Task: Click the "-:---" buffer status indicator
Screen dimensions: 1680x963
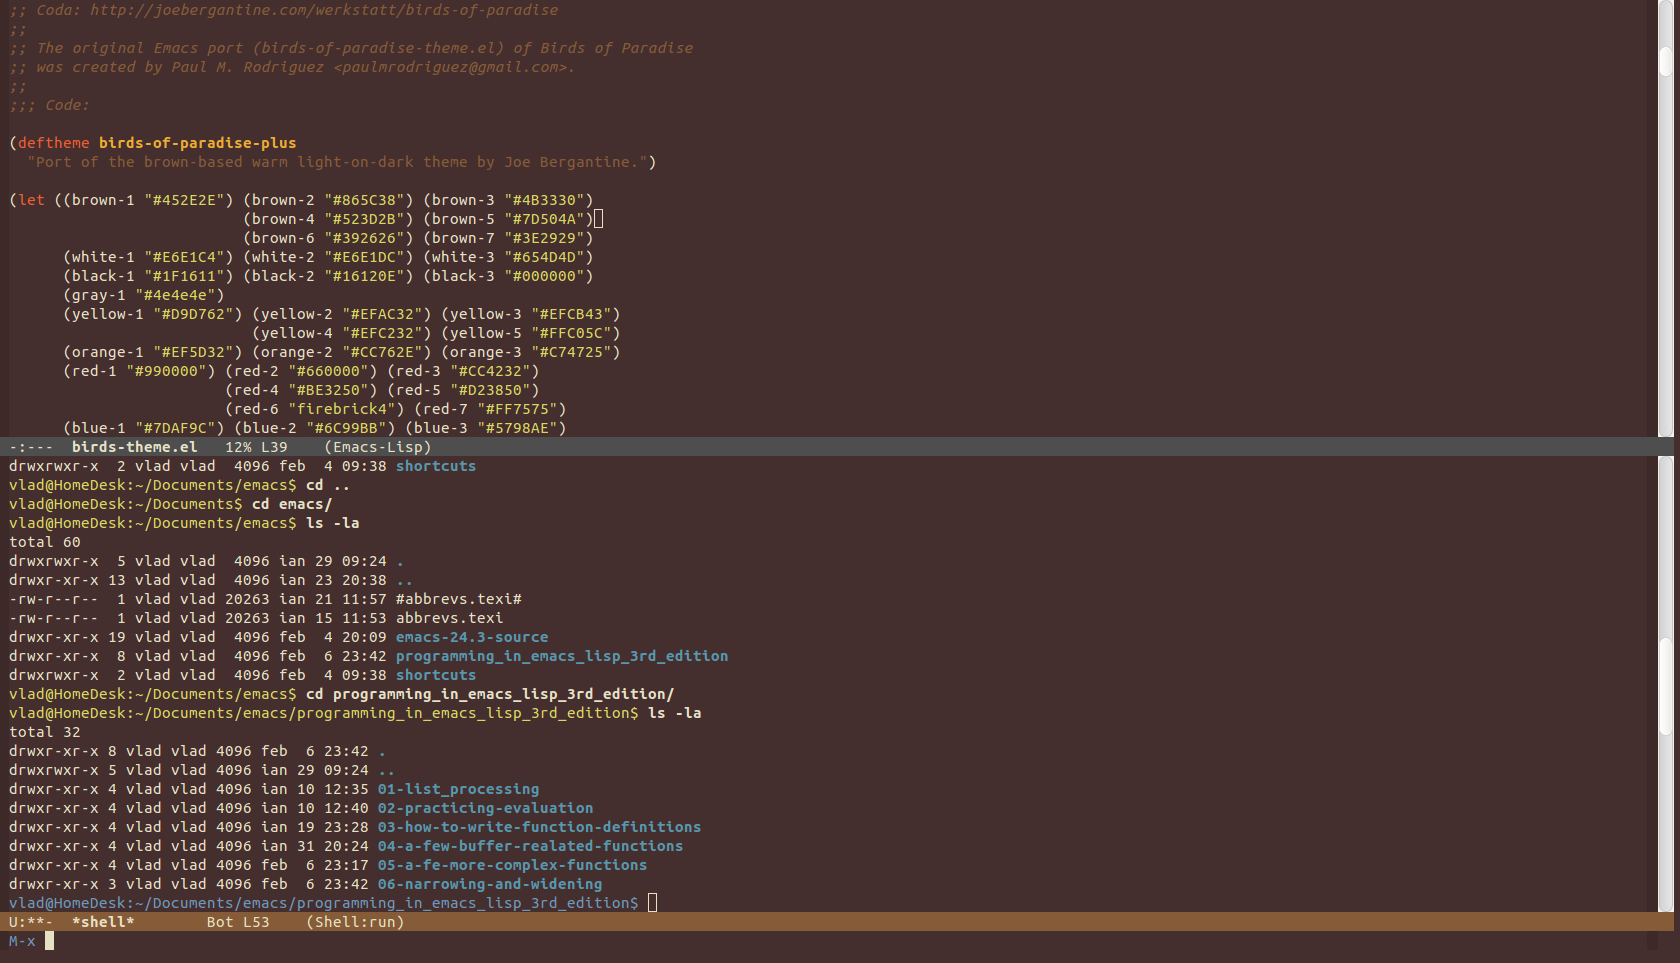Action: 31,447
